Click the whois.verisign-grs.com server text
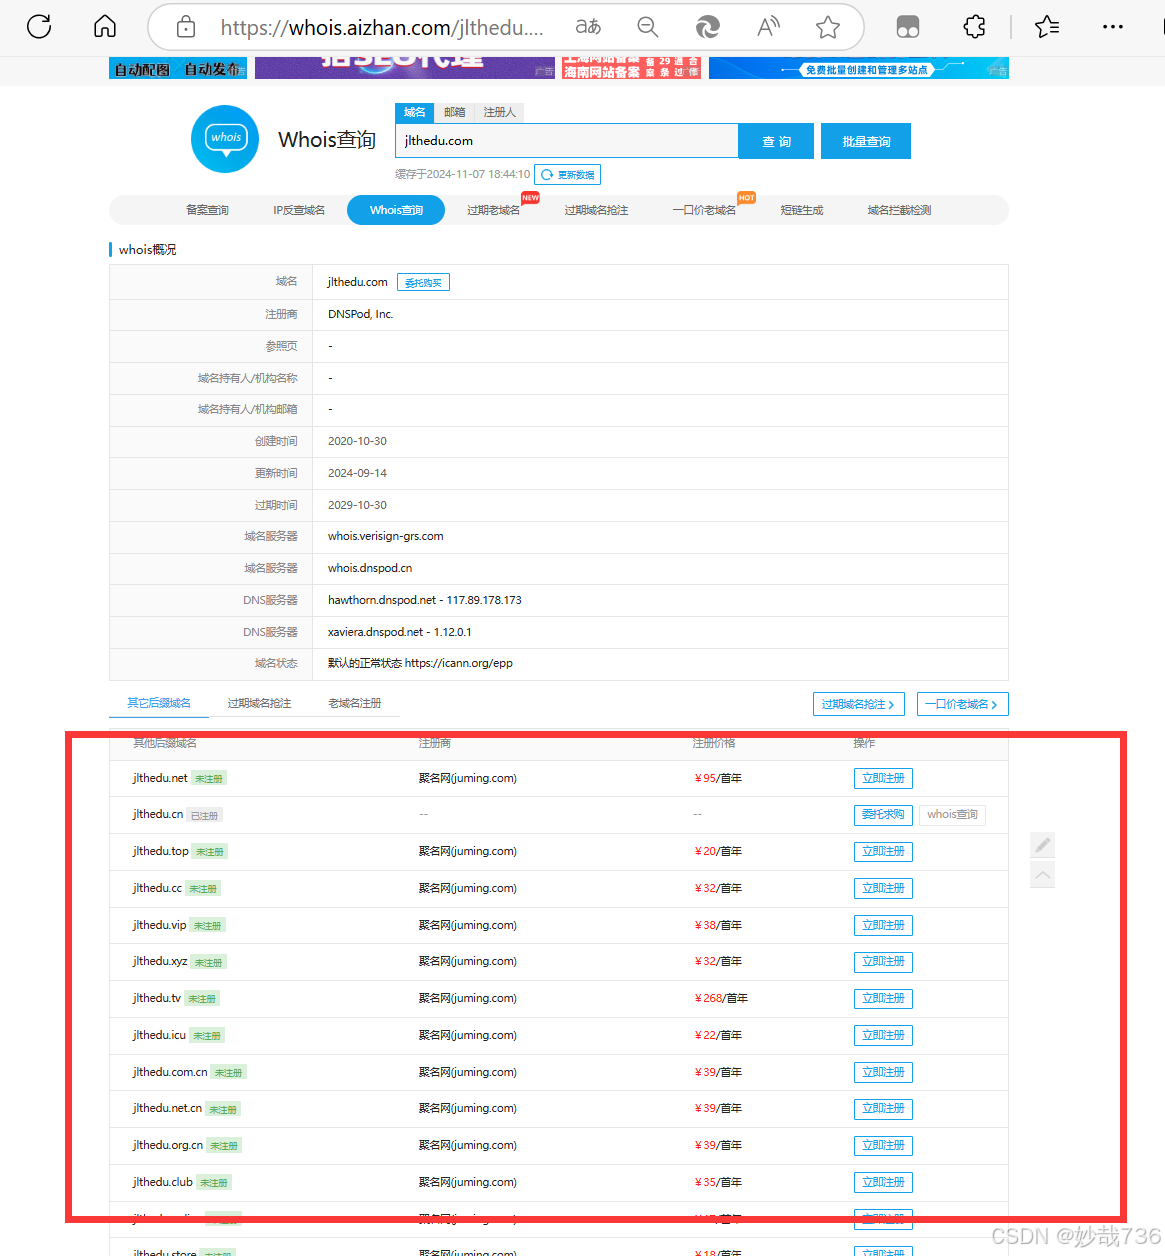 (x=385, y=536)
